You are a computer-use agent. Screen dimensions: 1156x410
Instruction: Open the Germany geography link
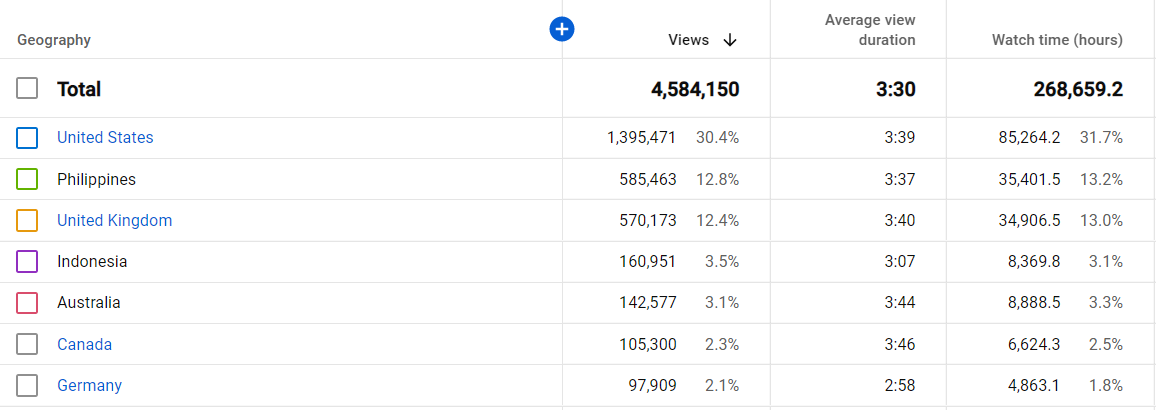click(x=89, y=386)
